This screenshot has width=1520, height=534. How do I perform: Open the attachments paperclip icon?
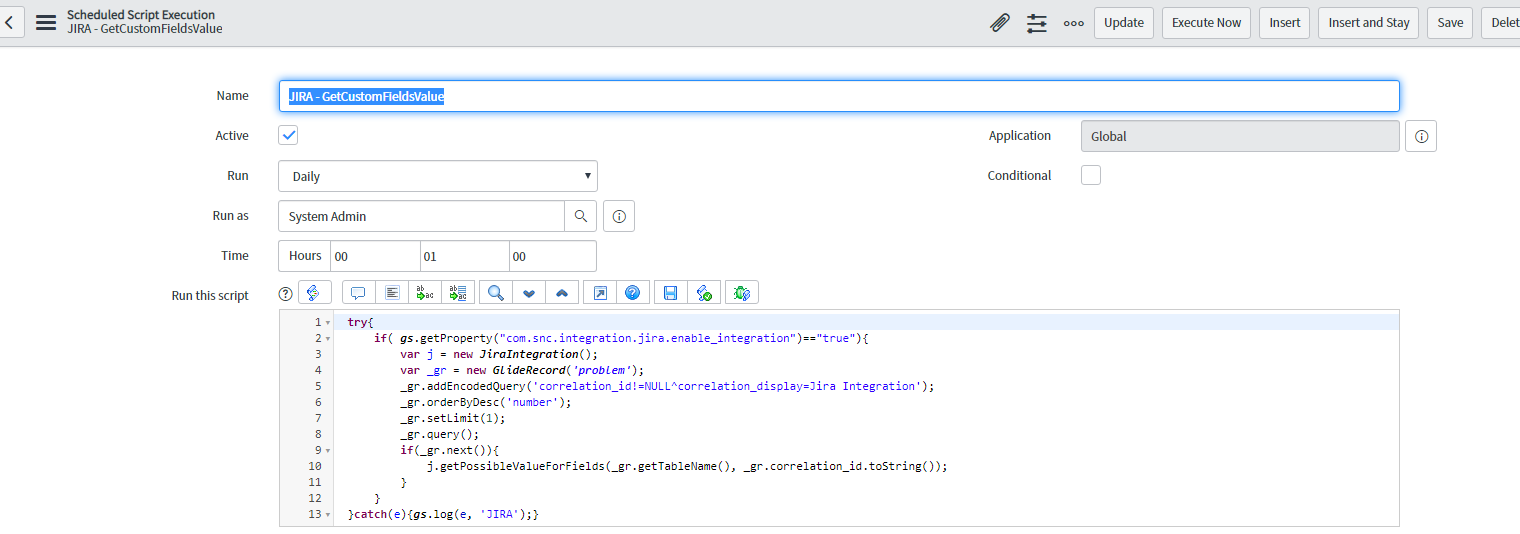[1000, 23]
